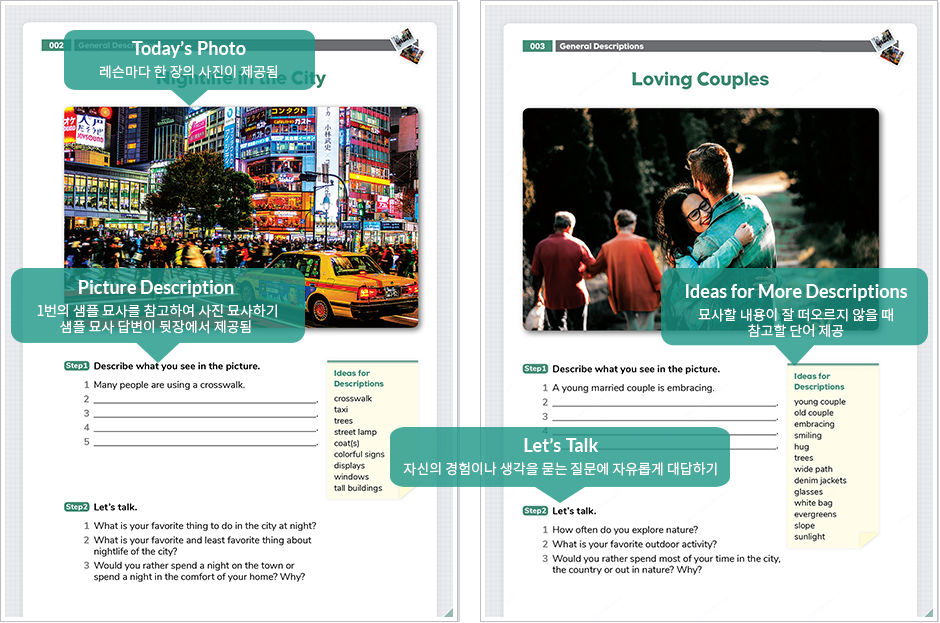Click the Step1 badge on the right page
Screen dimensions: 940x623
point(536,369)
